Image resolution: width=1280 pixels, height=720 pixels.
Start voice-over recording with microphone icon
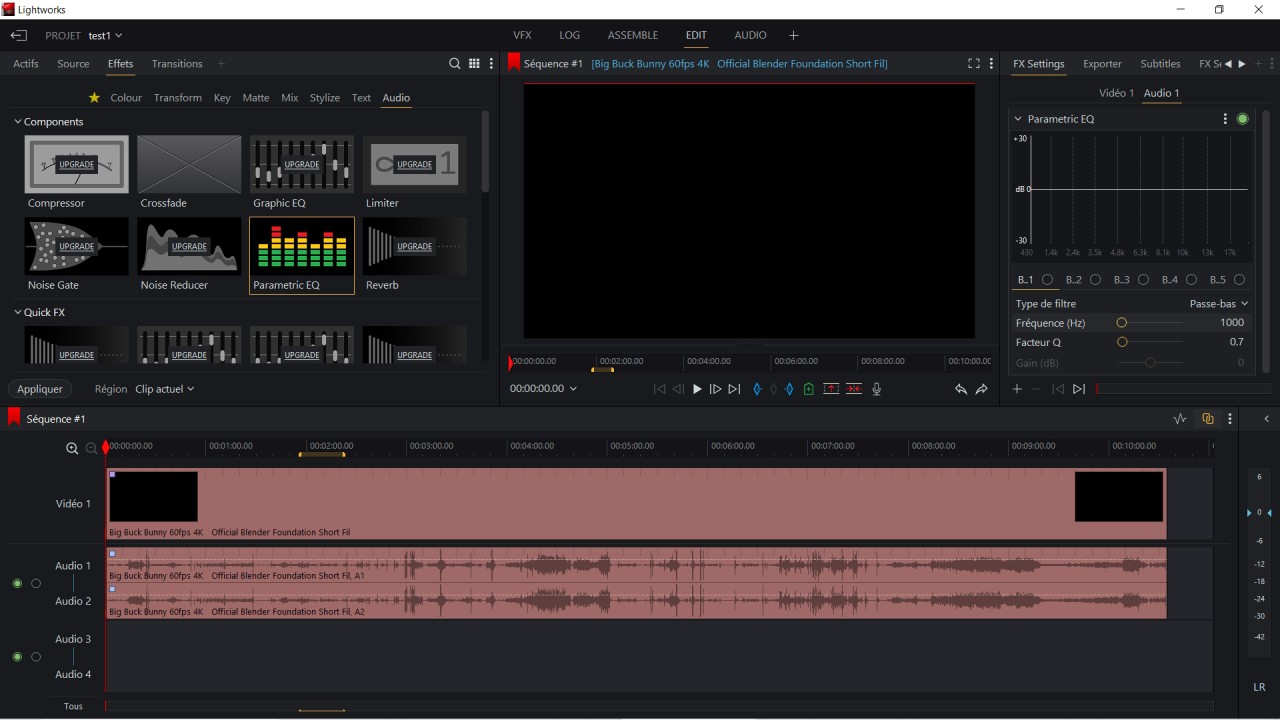[x=877, y=389]
